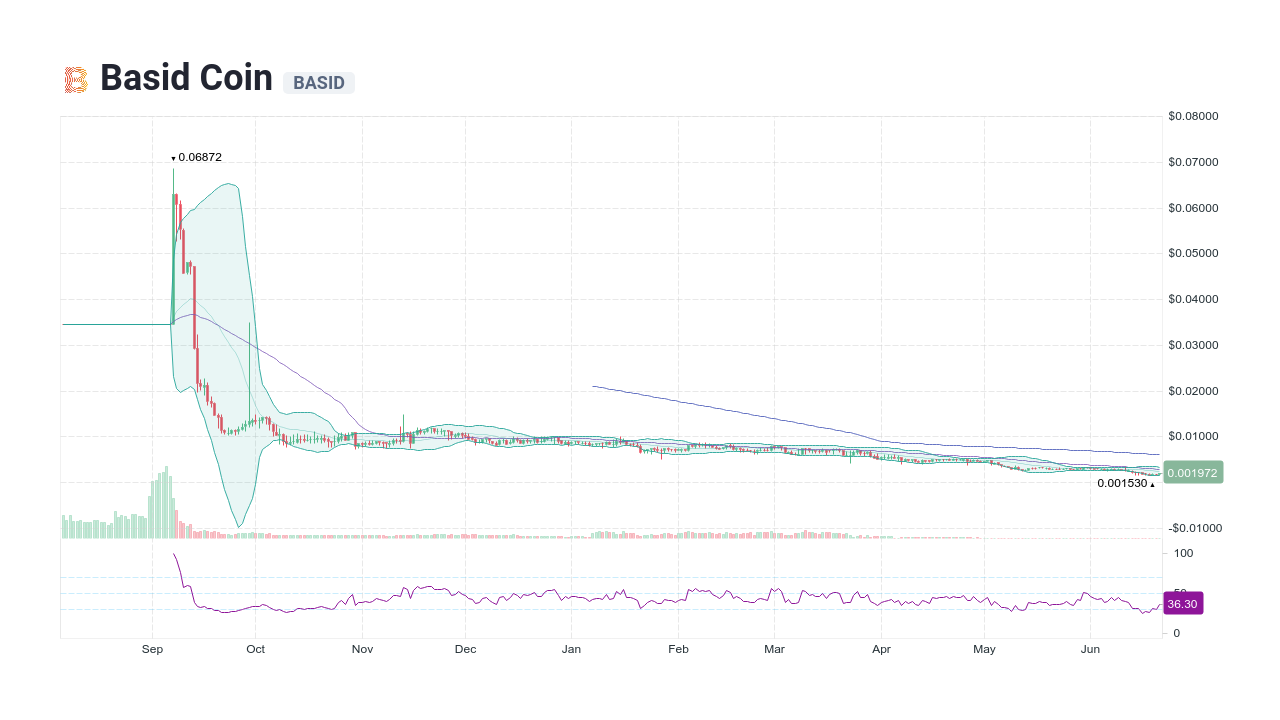Expand the -$0.01000 scale entry
Viewport: 1280px width, 720px height.
(x=1194, y=528)
